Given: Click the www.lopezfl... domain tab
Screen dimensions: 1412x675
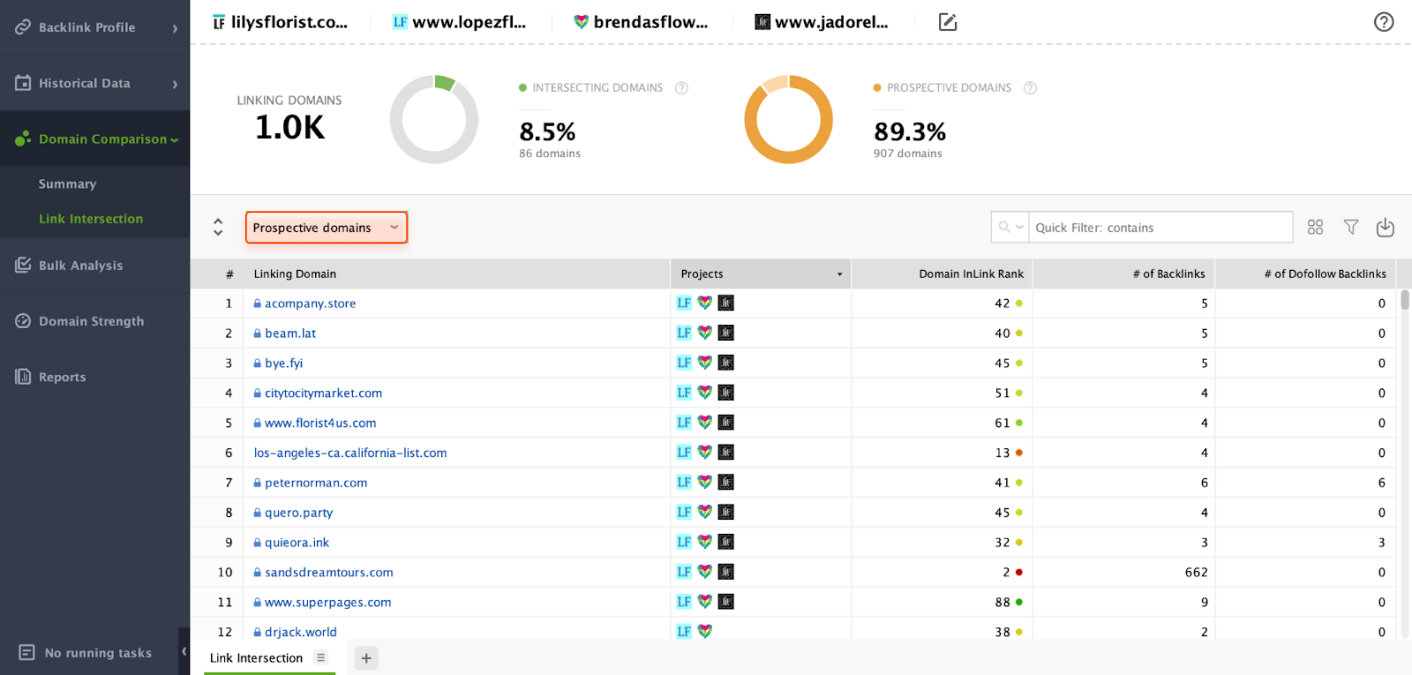Looking at the screenshot, I should click(x=459, y=22).
